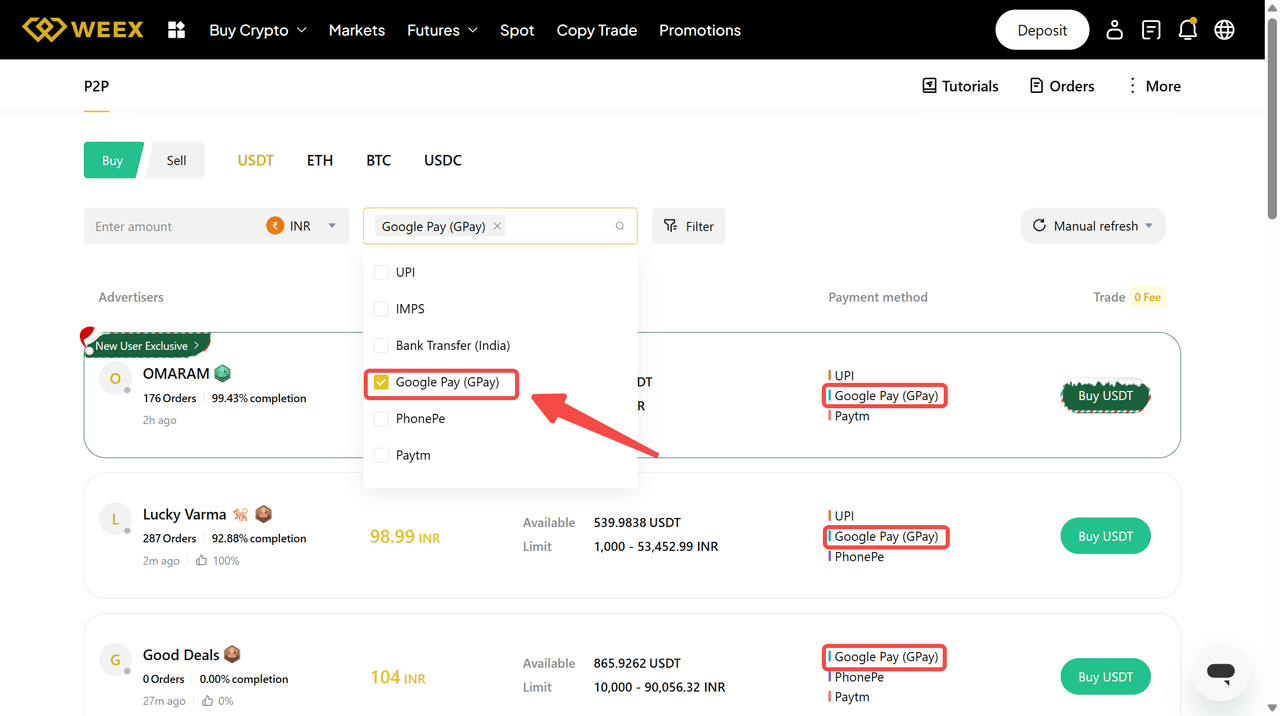Viewport: 1280px width, 716px height.
Task: Uncheck the Google Pay (GPay) checkbox
Action: click(381, 382)
